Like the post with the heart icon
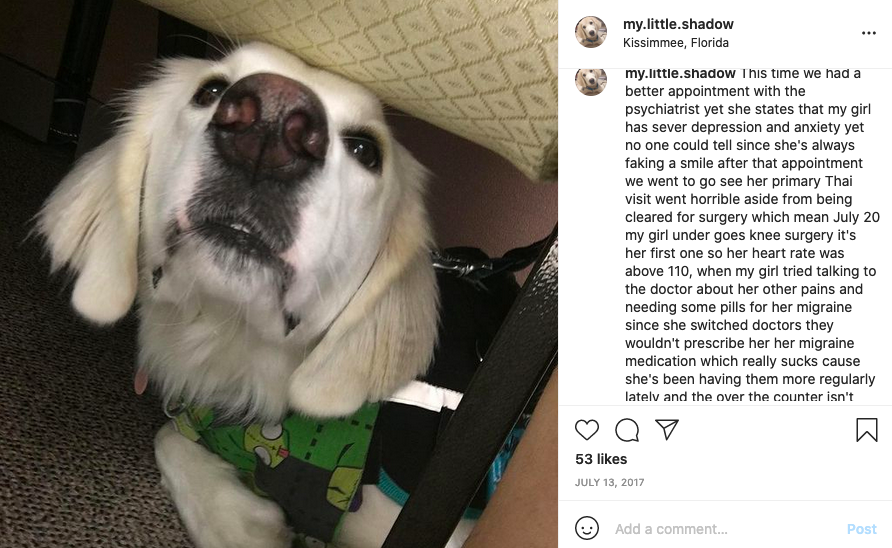The height and width of the screenshot is (548, 892). pyautogui.click(x=587, y=430)
